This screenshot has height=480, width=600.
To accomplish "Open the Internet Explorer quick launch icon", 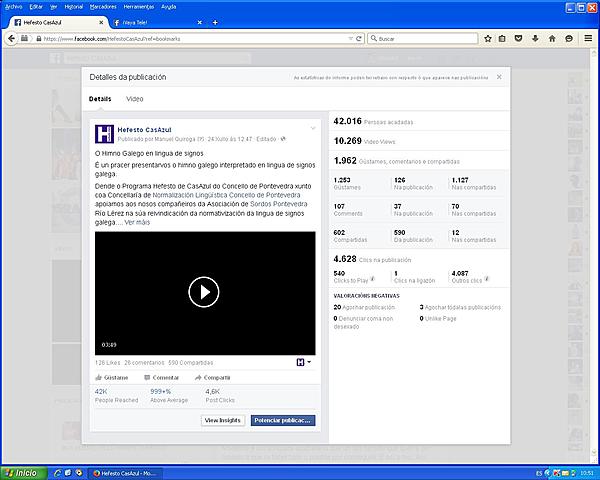I will 57,473.
